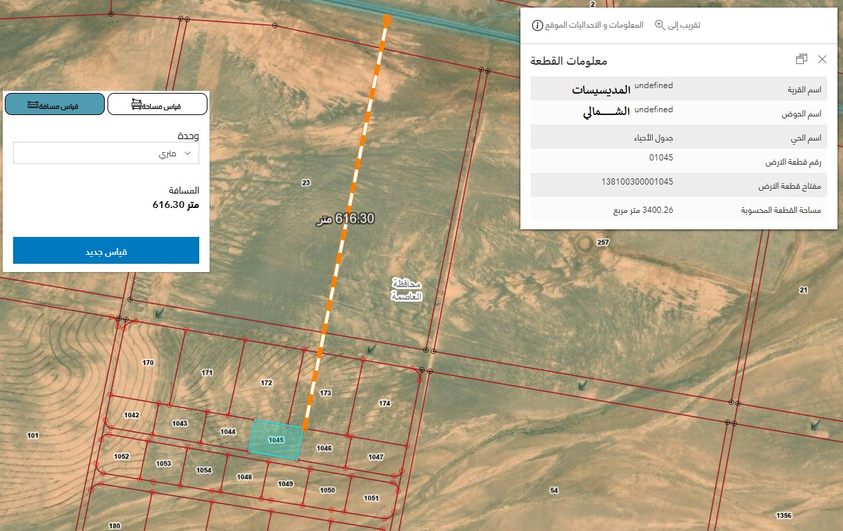The width and height of the screenshot is (843, 531).
Task: Click parcel label 54 on the map
Action: [554, 490]
